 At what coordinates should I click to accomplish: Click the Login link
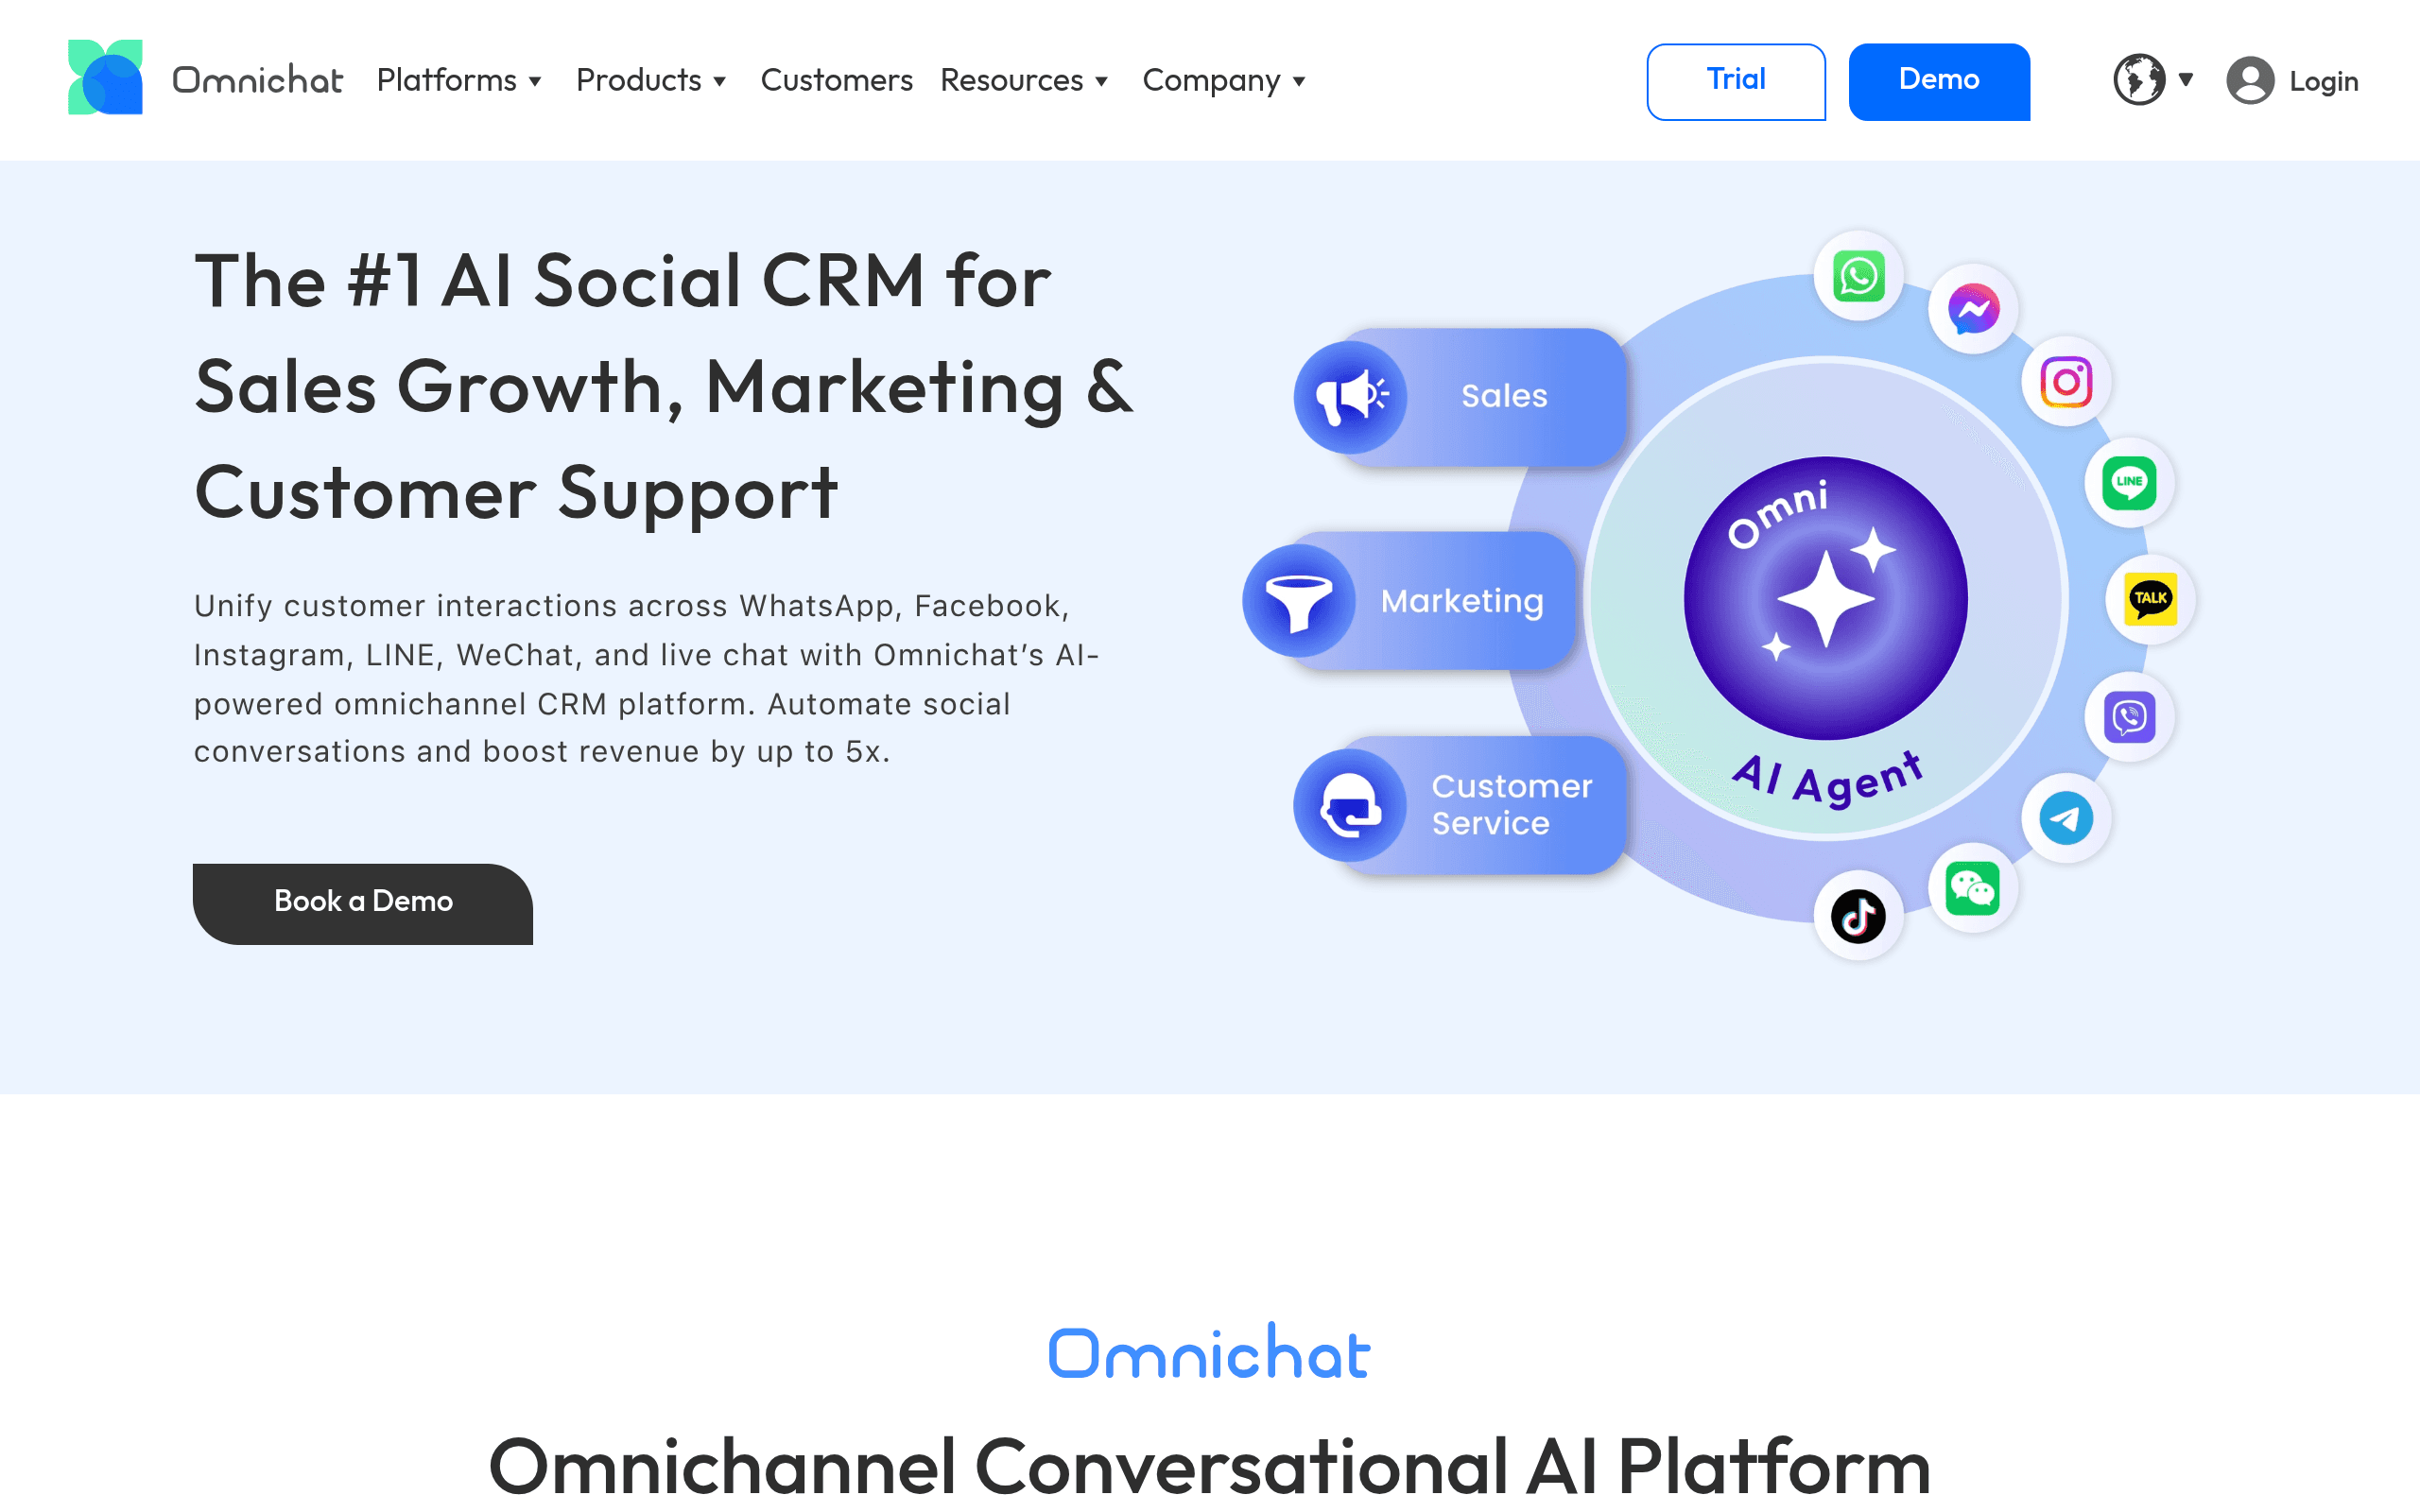2324,81
